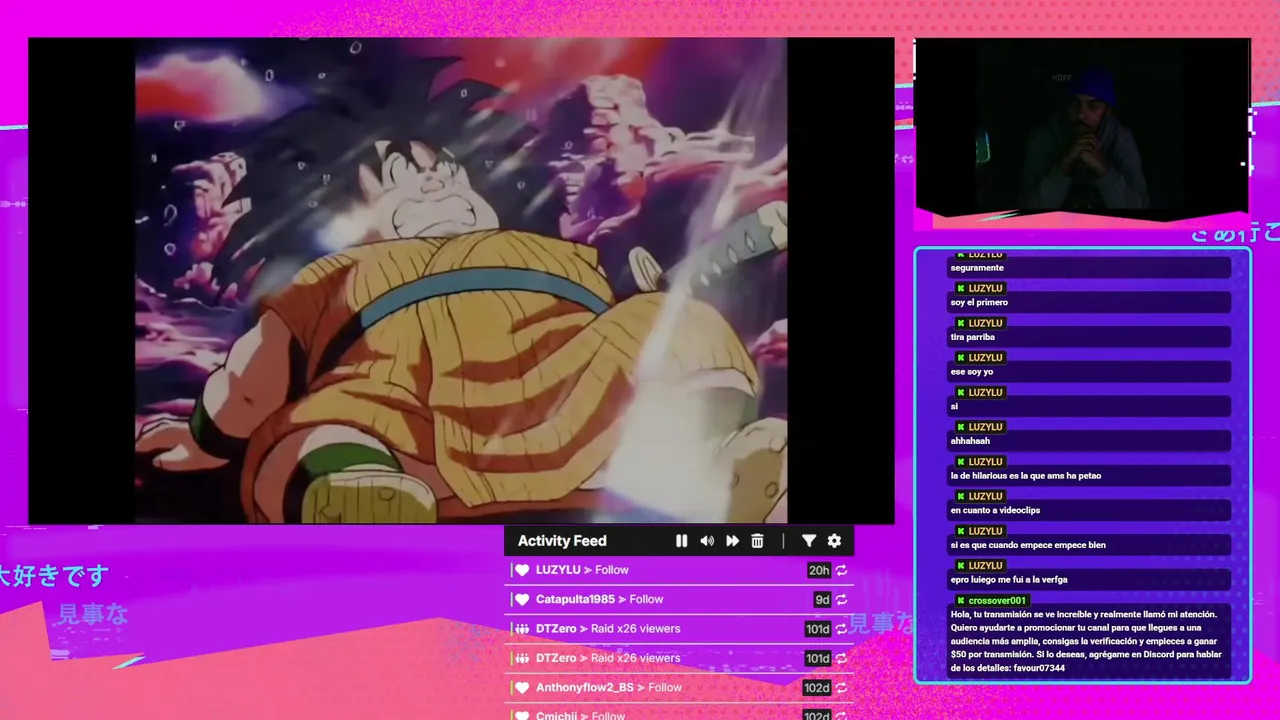Click crossover001 username in chat
The width and height of the screenshot is (1280, 720).
point(997,600)
